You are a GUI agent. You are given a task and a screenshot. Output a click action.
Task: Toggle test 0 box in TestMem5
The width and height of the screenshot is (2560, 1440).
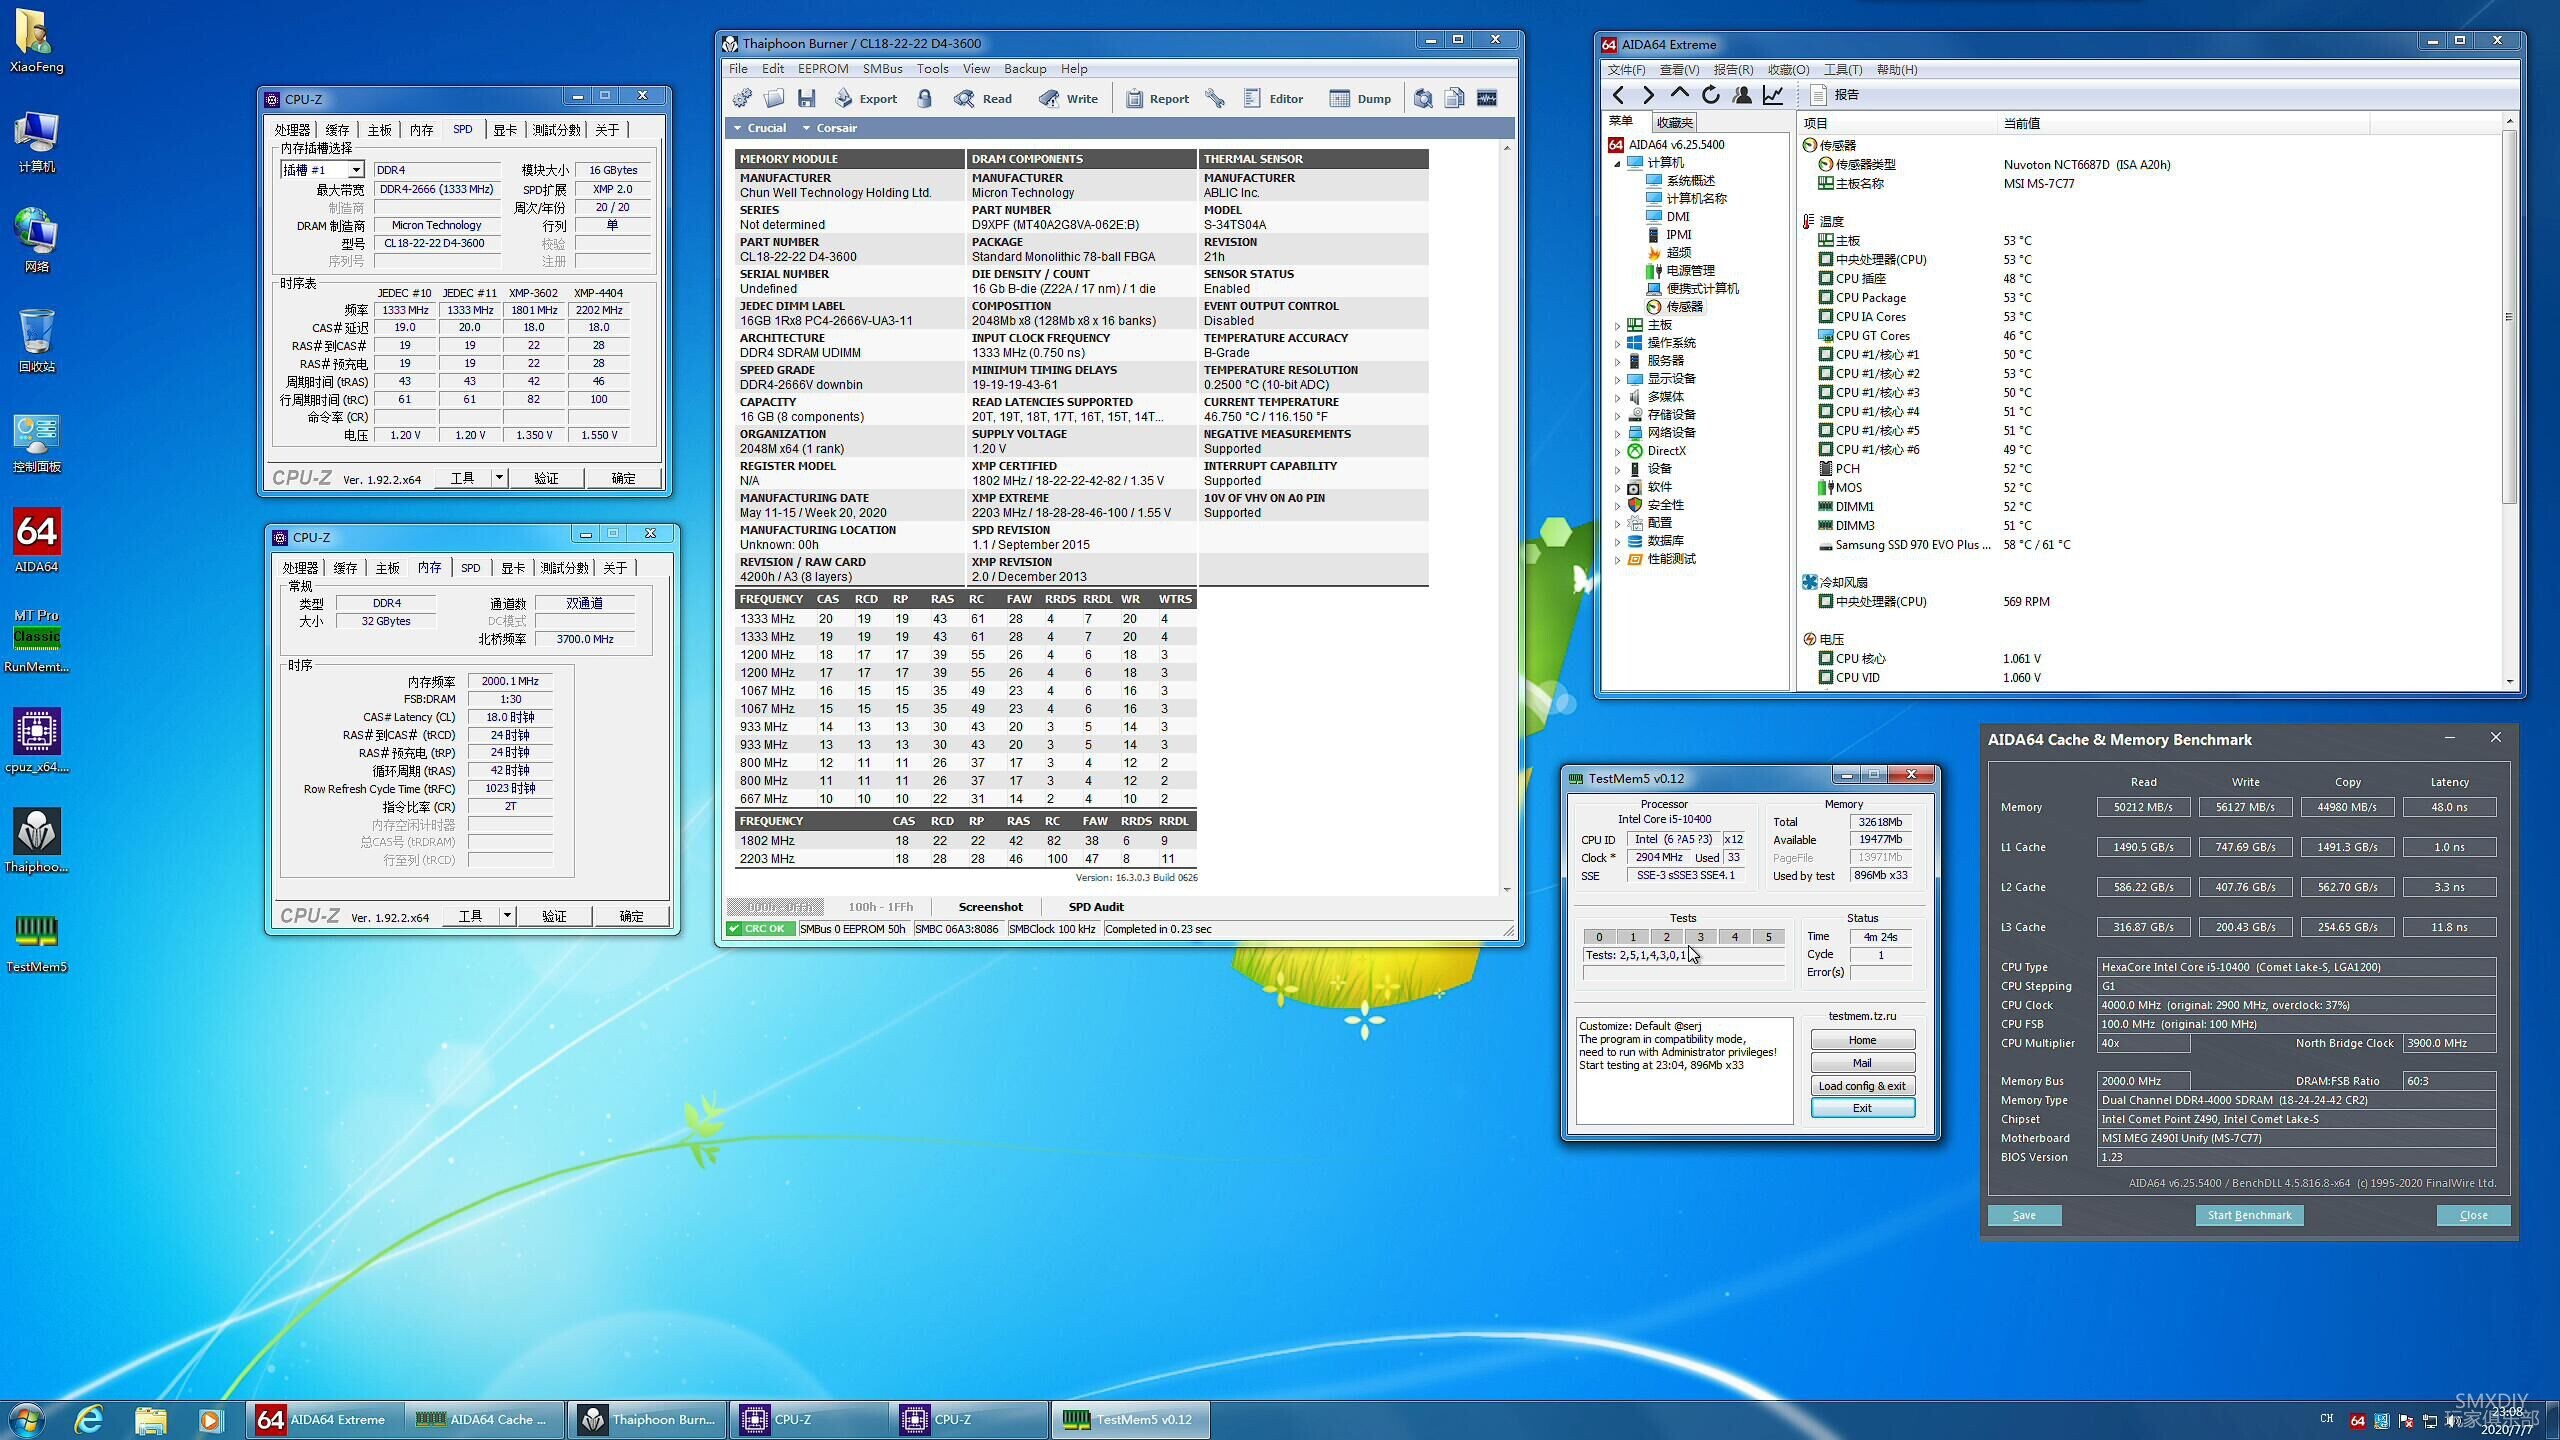pos(1599,937)
